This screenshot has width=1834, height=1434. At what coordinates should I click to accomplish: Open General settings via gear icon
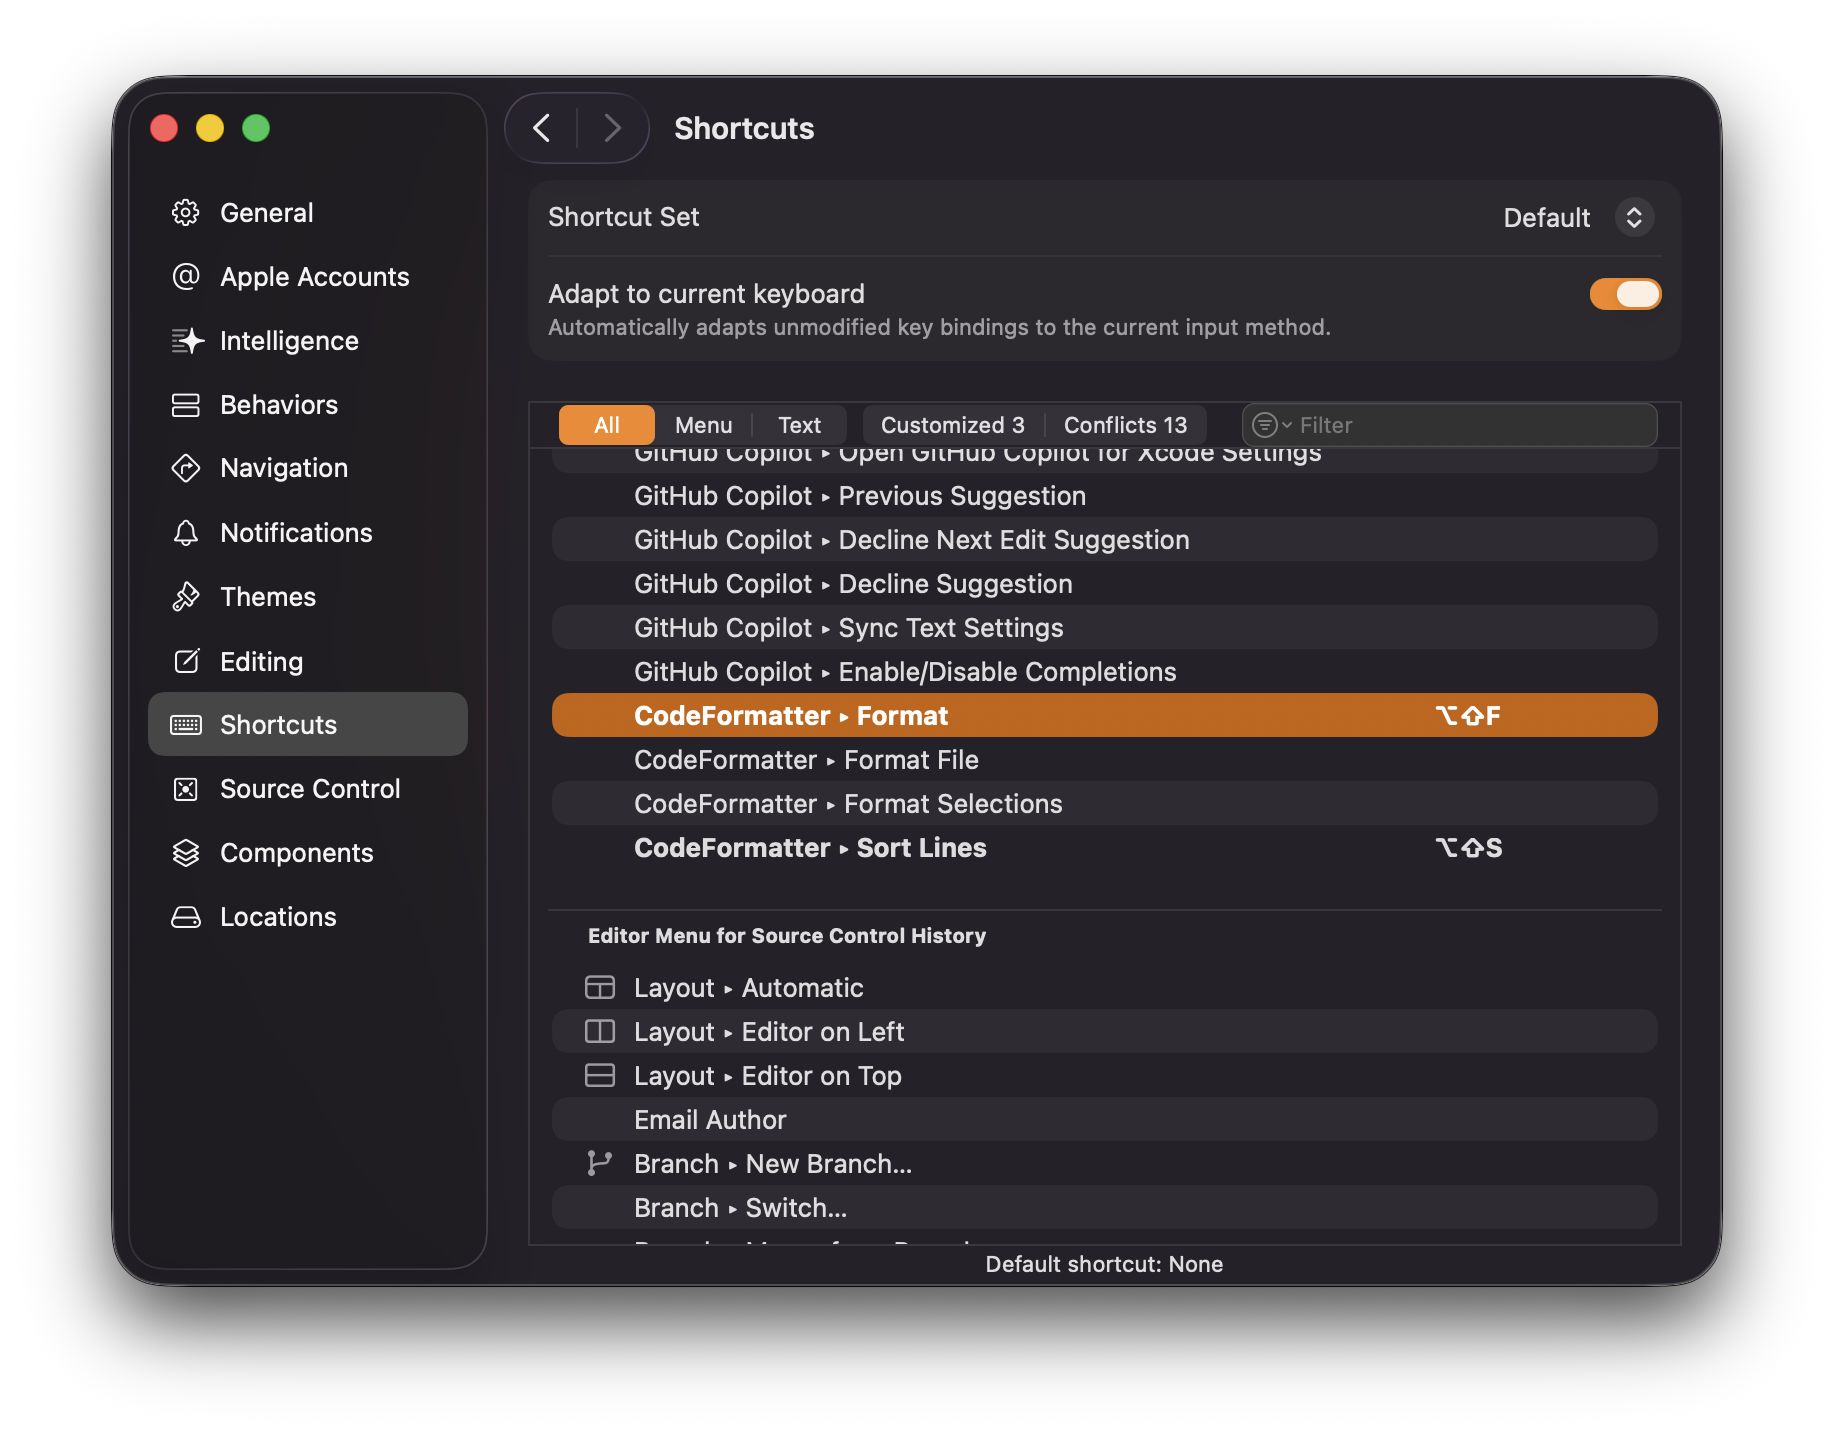[186, 212]
